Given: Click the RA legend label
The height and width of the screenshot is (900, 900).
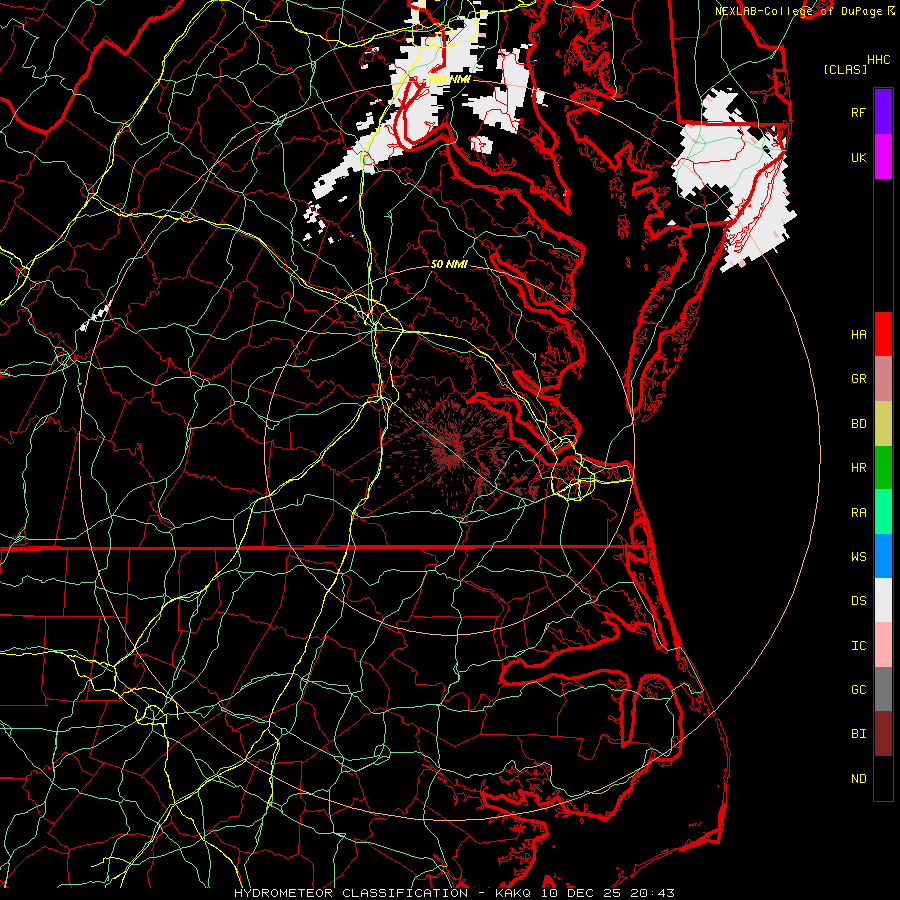Looking at the screenshot, I should [x=858, y=513].
